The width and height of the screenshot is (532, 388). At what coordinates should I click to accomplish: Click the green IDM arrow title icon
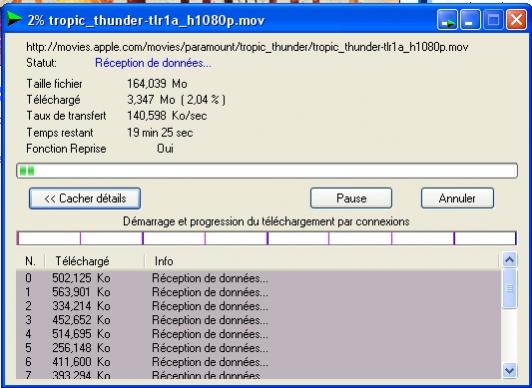click(14, 19)
